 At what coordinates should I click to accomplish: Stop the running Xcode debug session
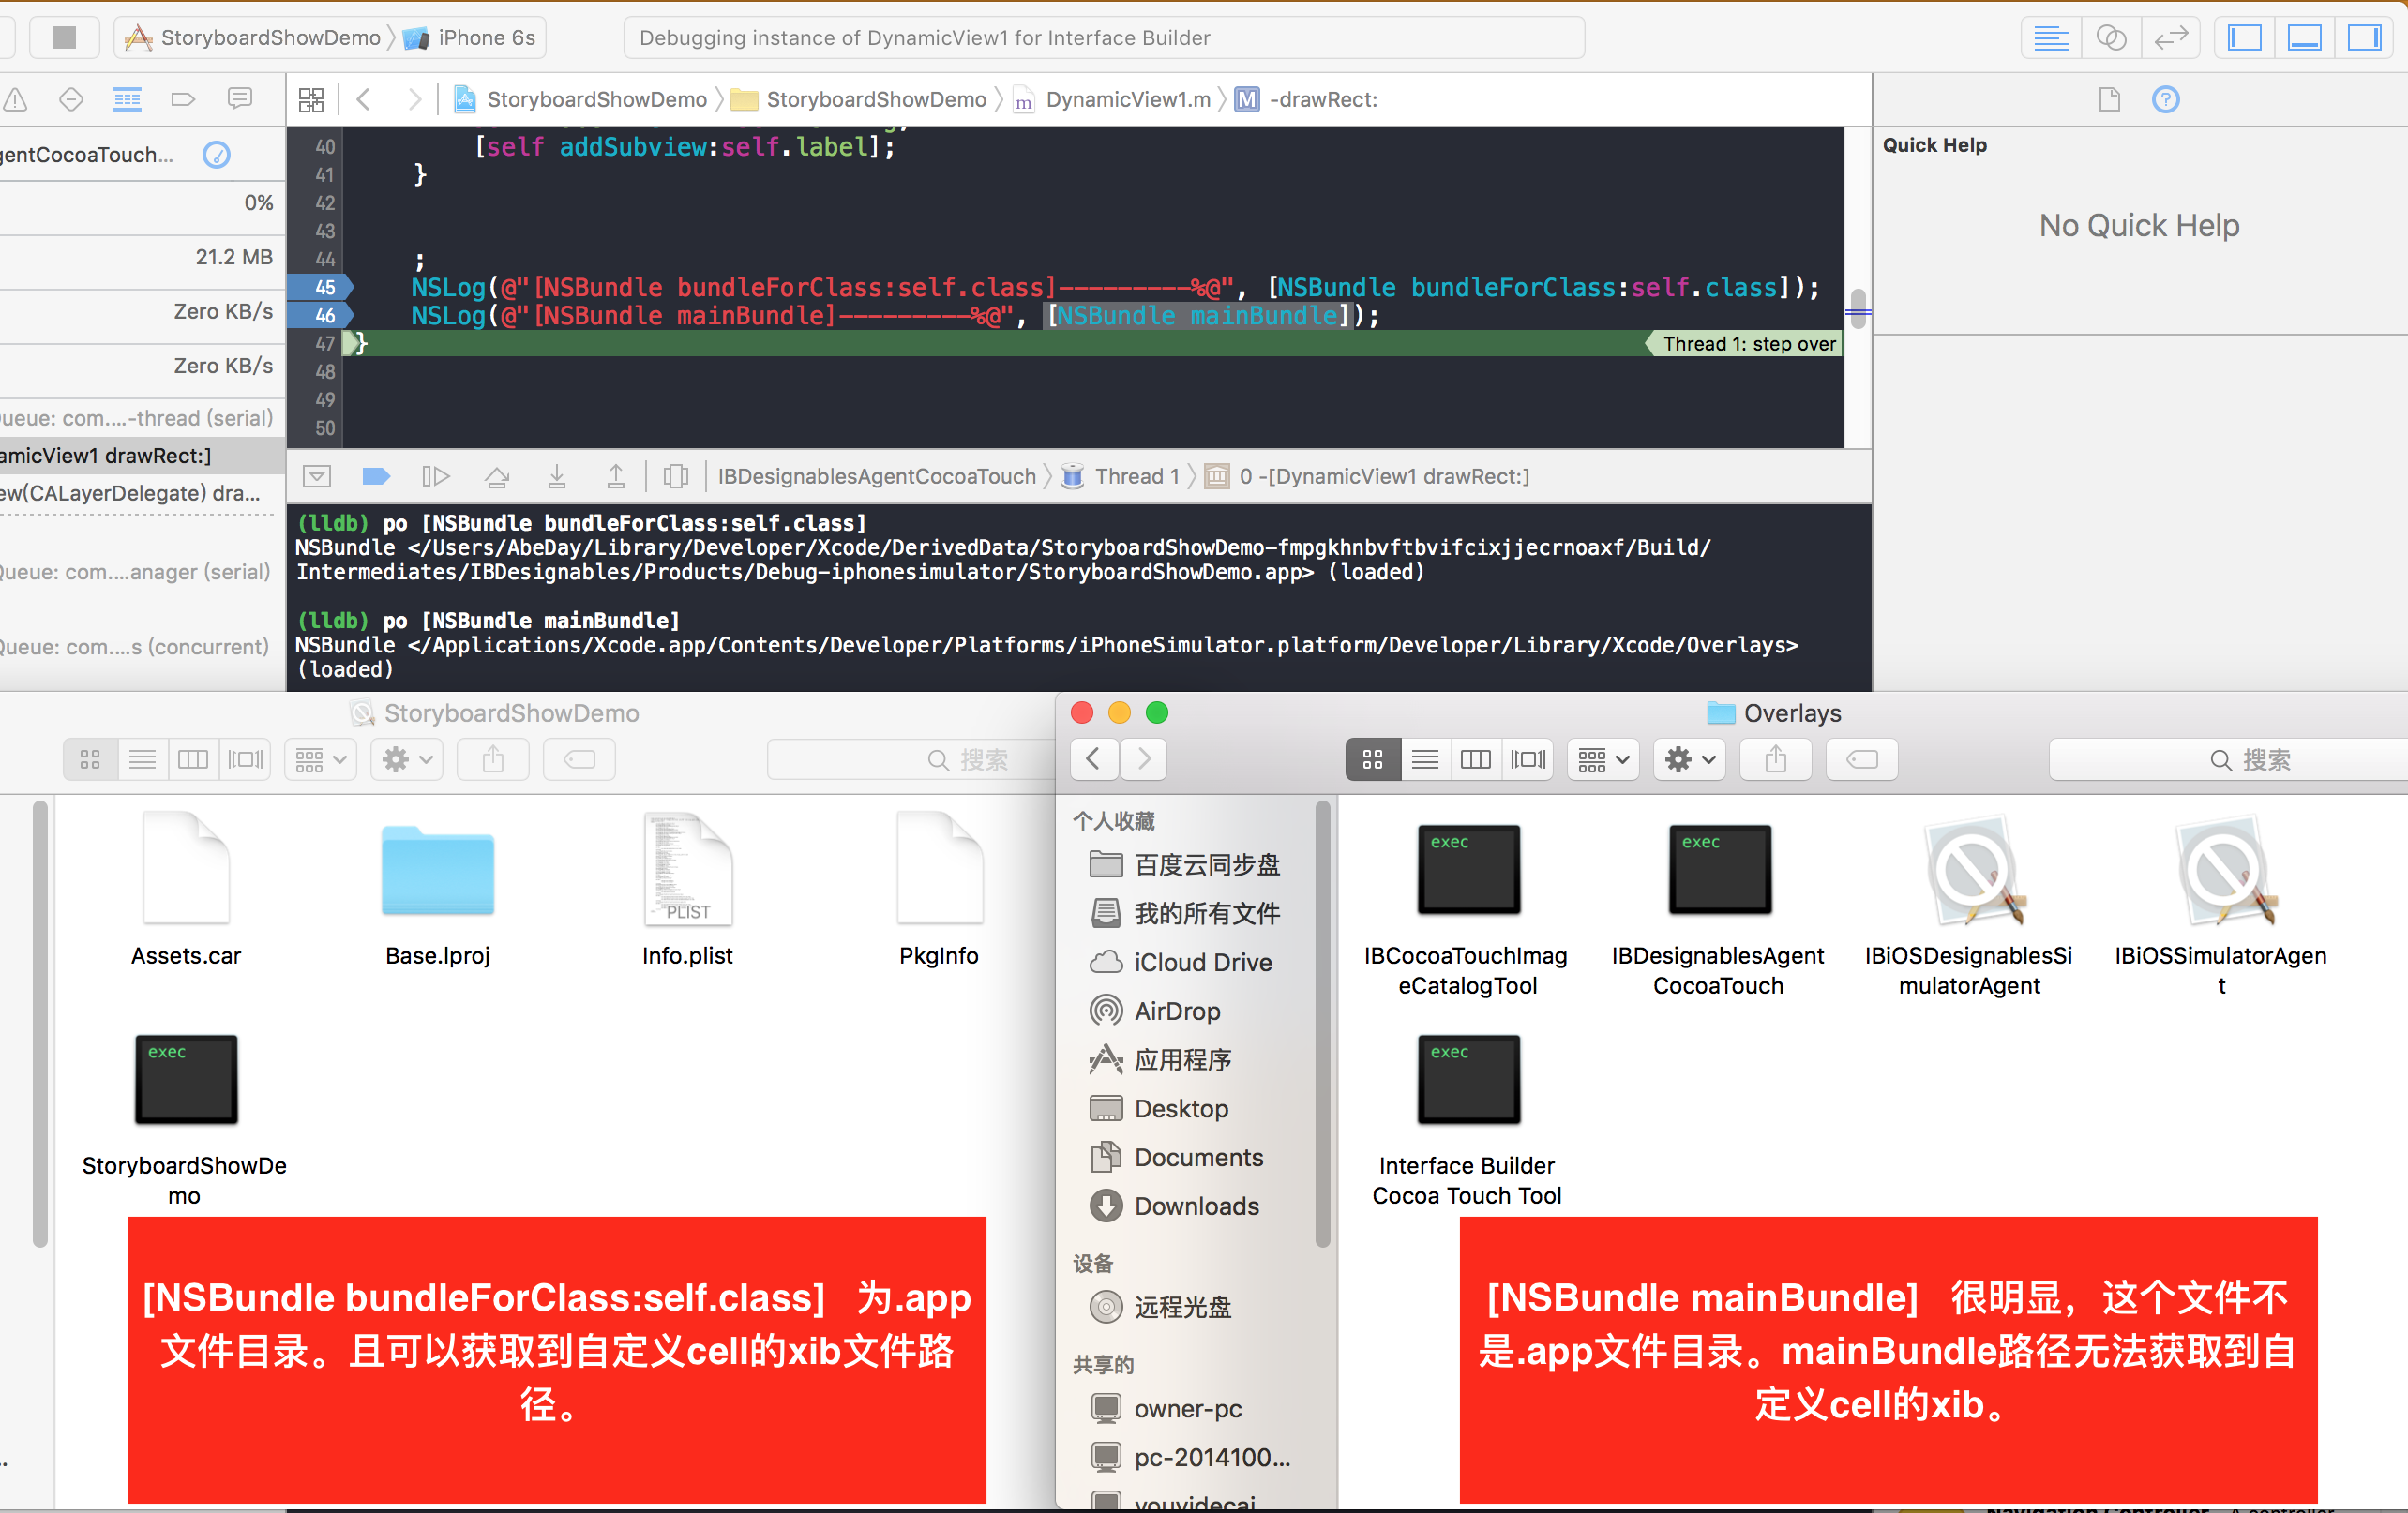tap(64, 37)
